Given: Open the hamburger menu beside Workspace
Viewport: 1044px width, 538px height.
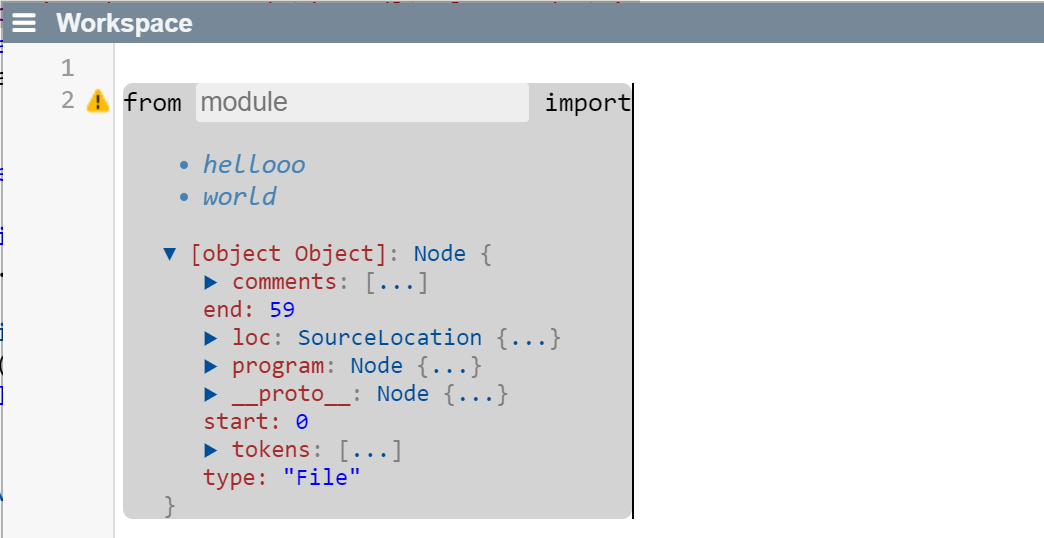Looking at the screenshot, I should [x=24, y=23].
